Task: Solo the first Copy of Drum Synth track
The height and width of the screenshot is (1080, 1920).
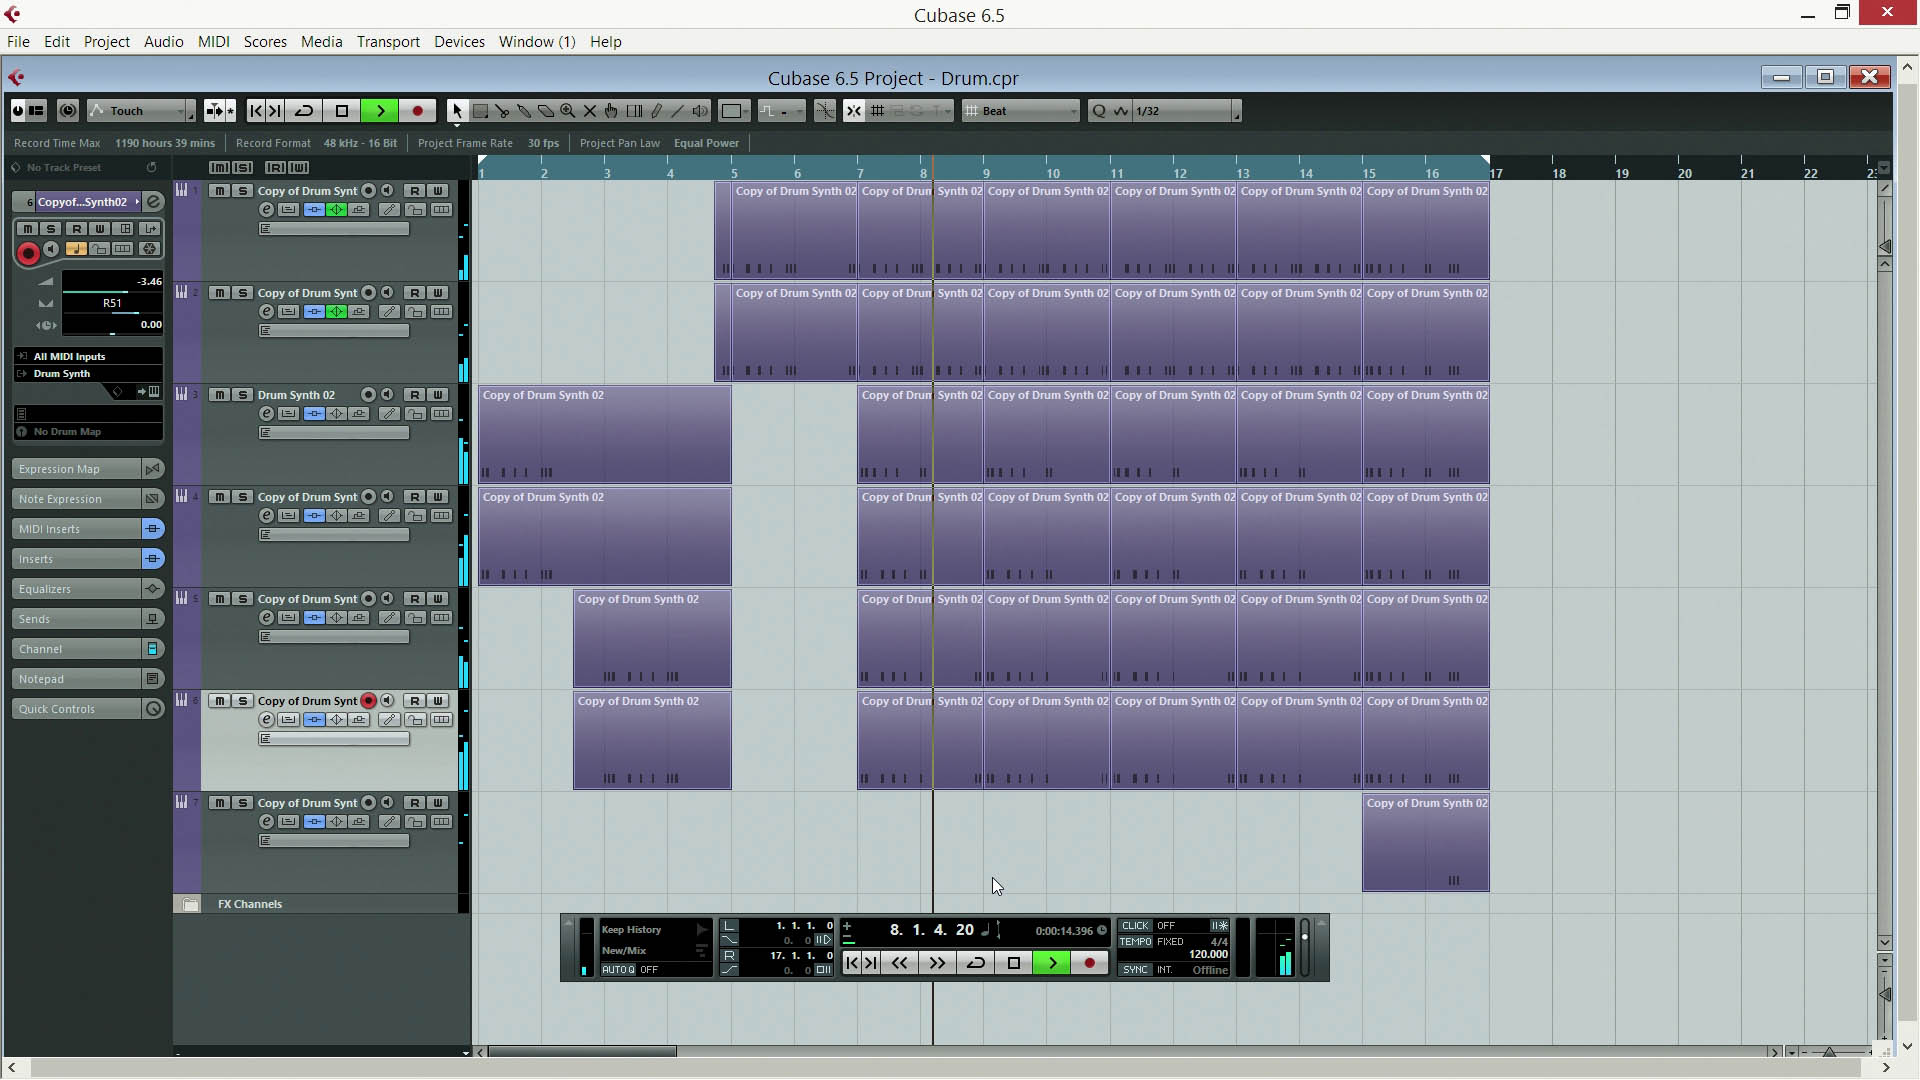Action: (x=242, y=191)
